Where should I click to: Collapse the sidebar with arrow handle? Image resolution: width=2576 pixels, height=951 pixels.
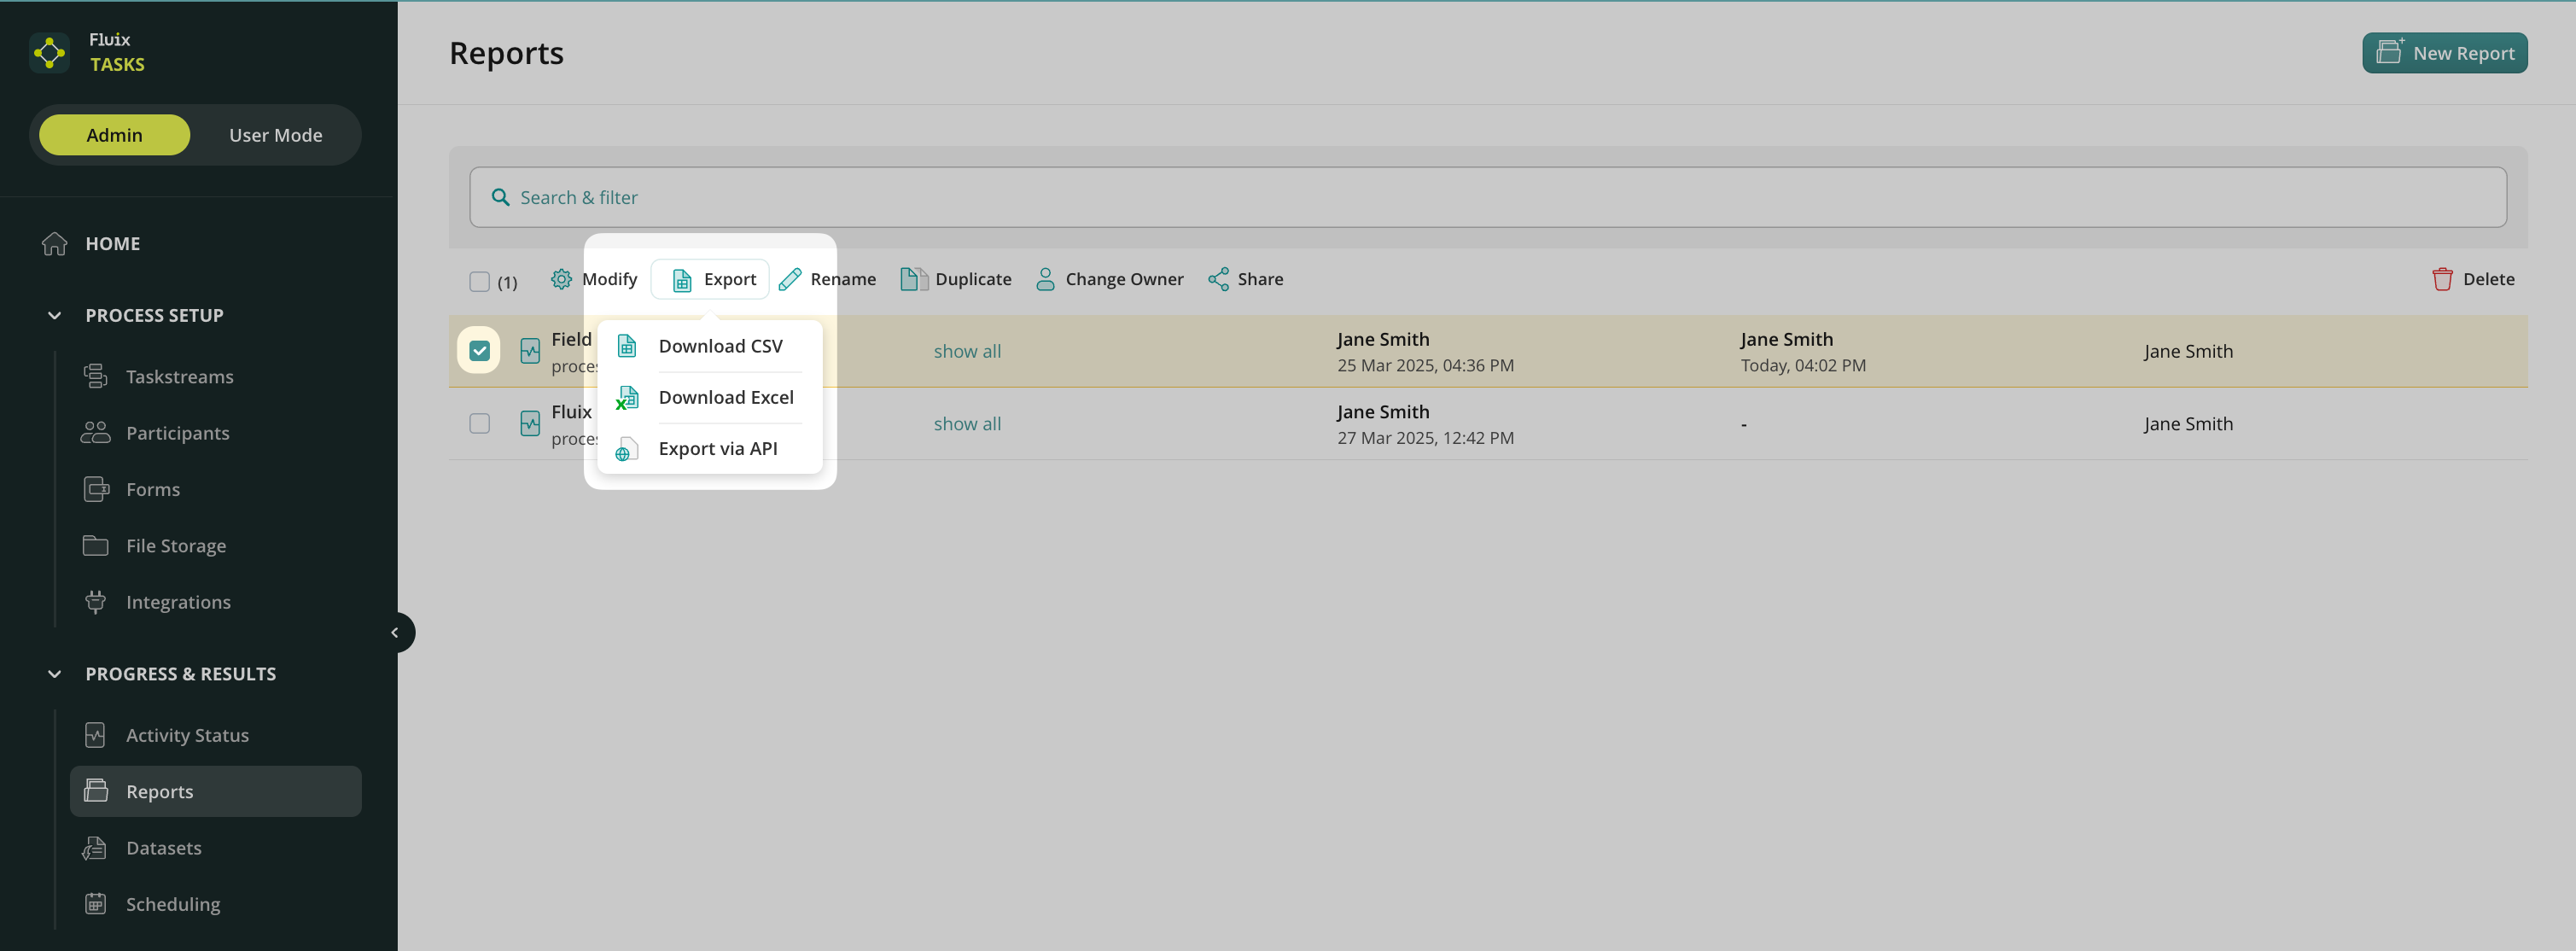tap(395, 633)
